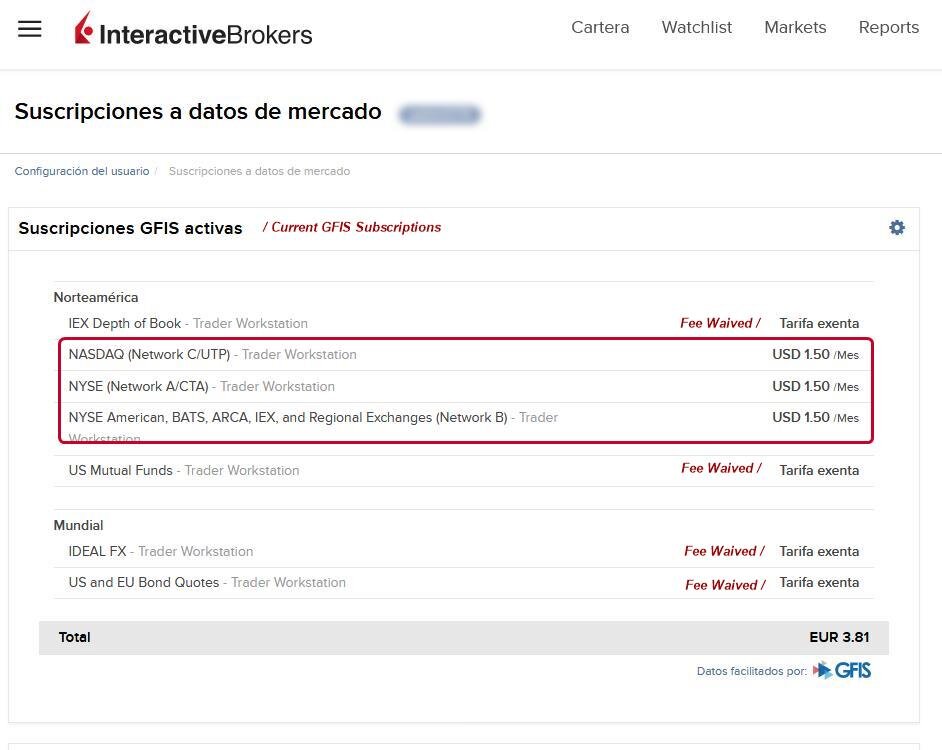Click the blurred account badge beside the title
Image resolution: width=942 pixels, height=750 pixels.
(440, 114)
